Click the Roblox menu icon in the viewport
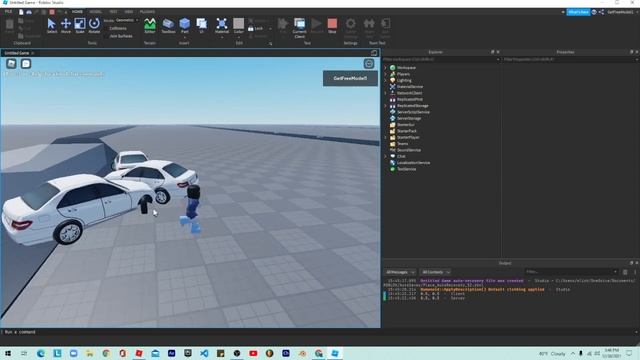The height and width of the screenshot is (360, 640). [x=11, y=63]
